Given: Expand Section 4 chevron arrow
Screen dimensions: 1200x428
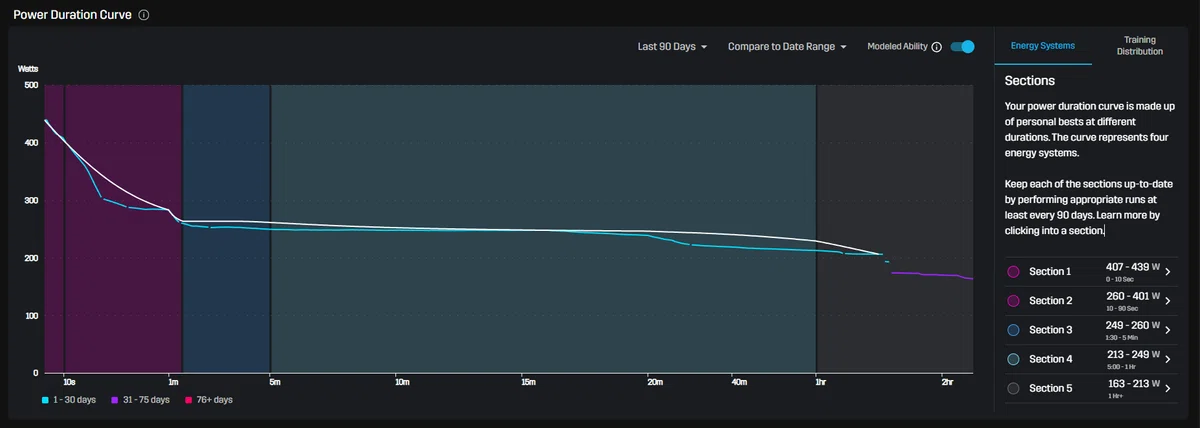Looking at the screenshot, I should (1168, 359).
